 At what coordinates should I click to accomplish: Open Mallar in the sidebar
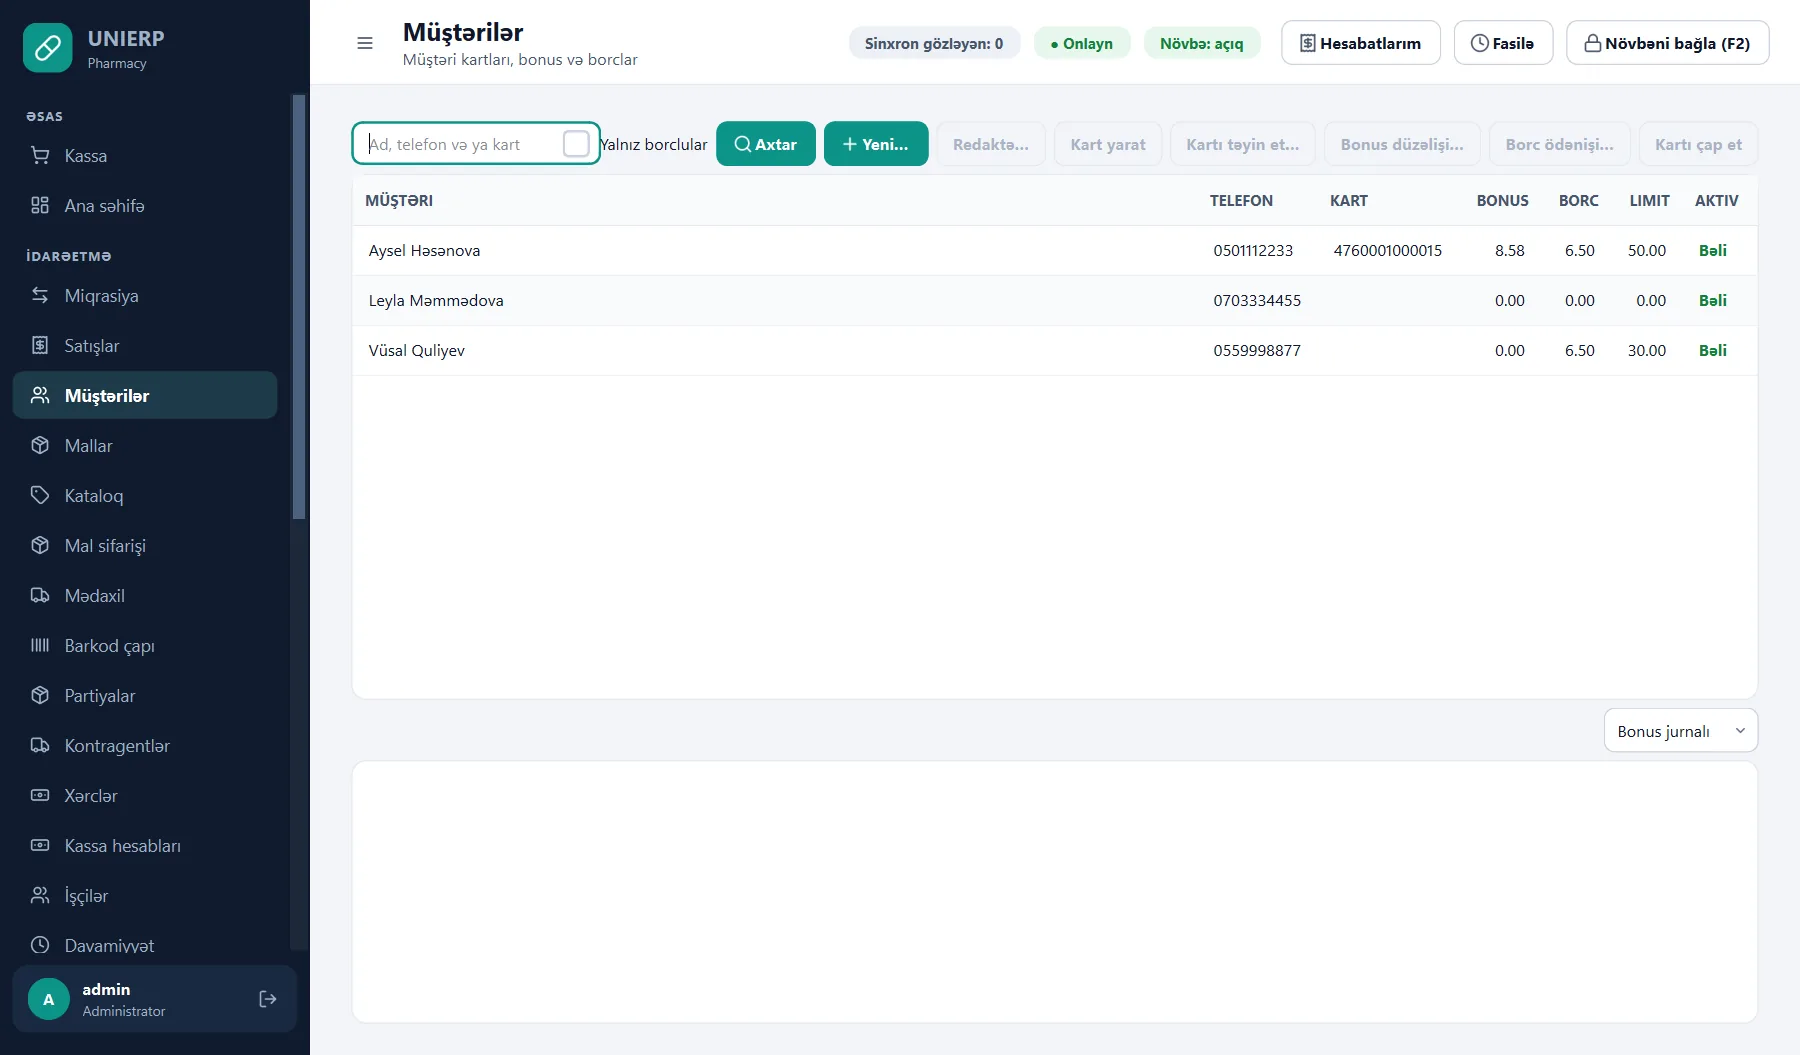145,445
